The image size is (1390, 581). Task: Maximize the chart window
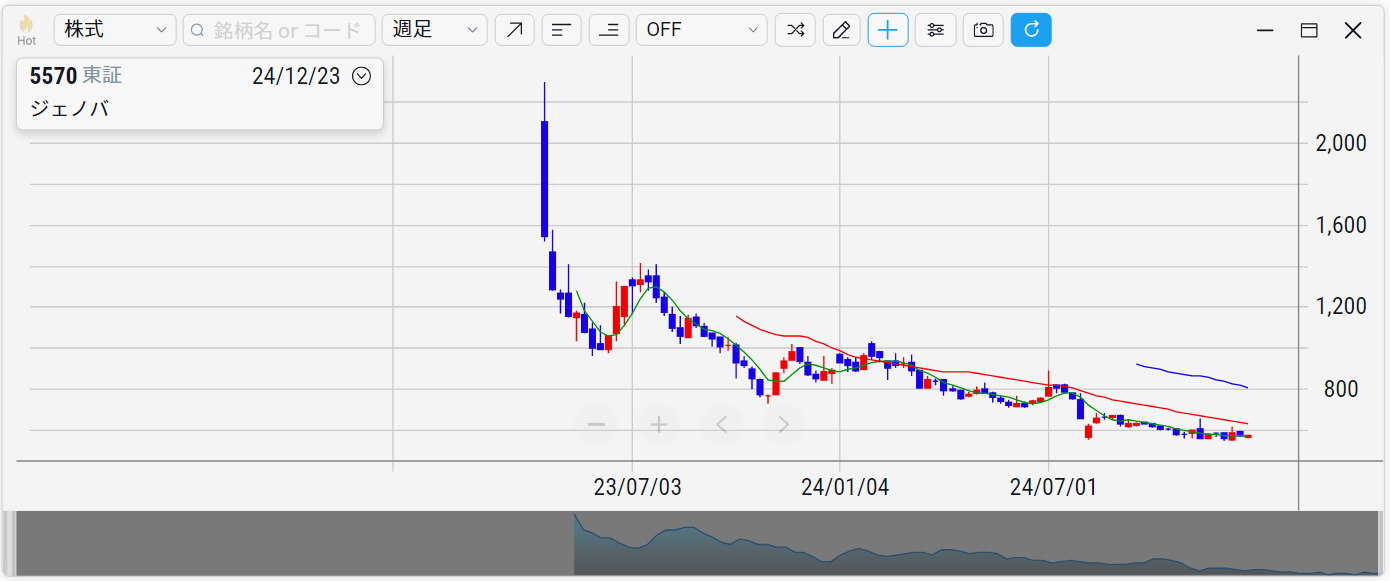coord(1309,31)
